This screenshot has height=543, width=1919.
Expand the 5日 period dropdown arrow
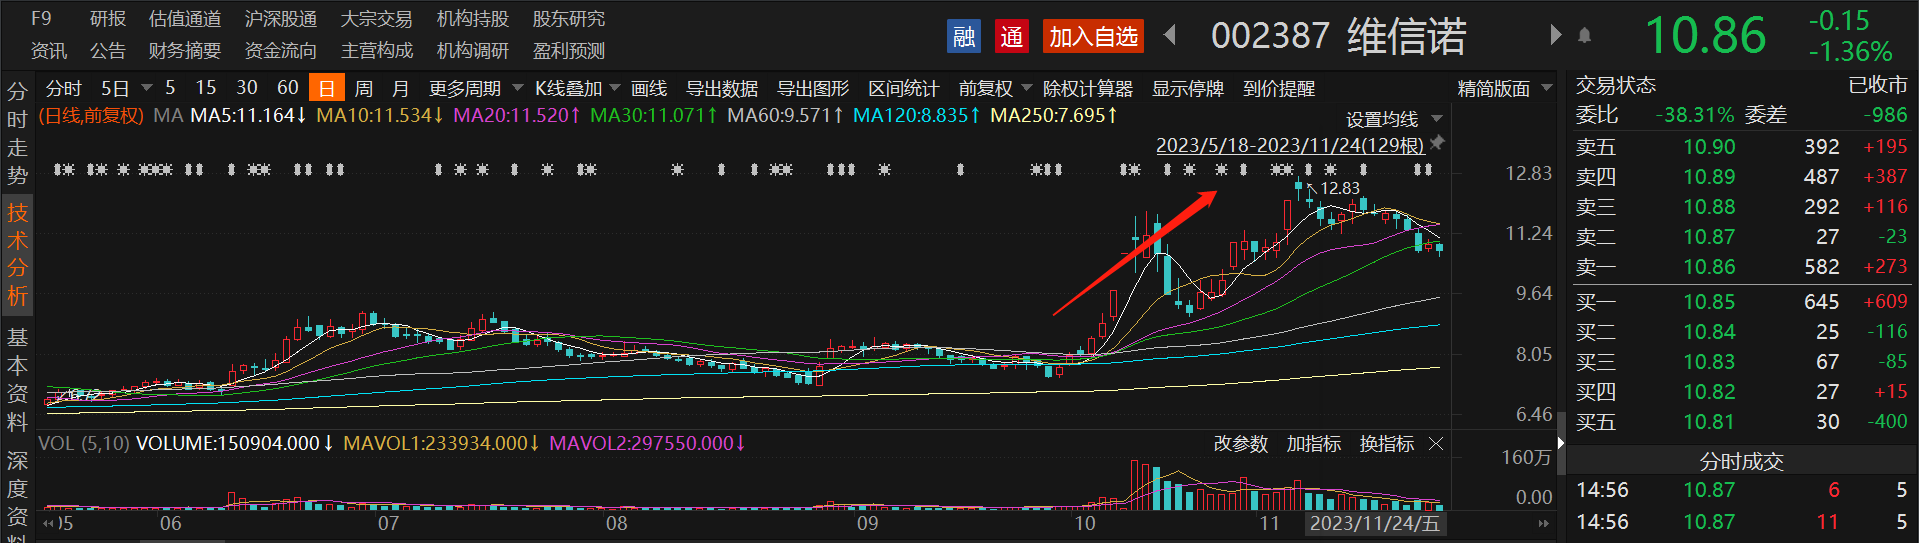pyautogui.click(x=147, y=88)
